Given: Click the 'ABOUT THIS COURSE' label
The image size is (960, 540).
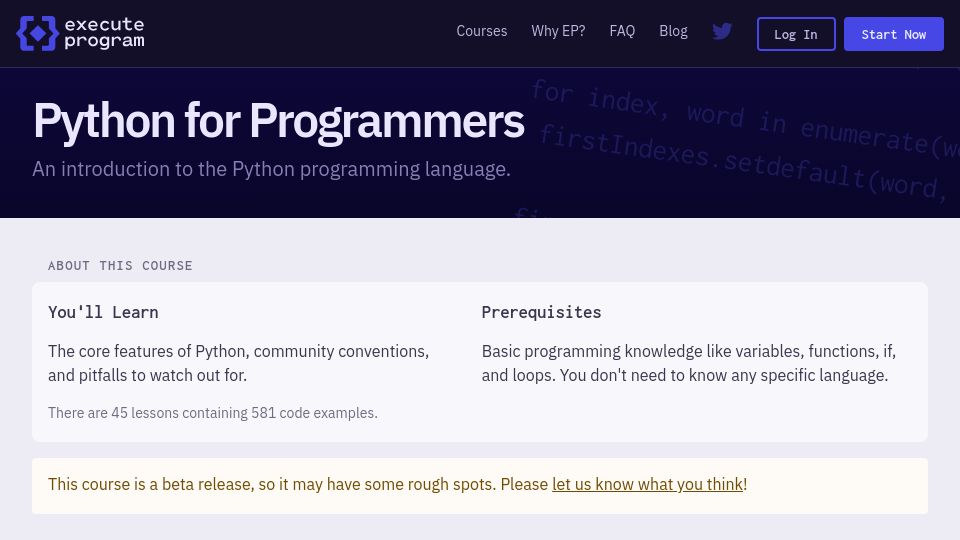Looking at the screenshot, I should (121, 266).
